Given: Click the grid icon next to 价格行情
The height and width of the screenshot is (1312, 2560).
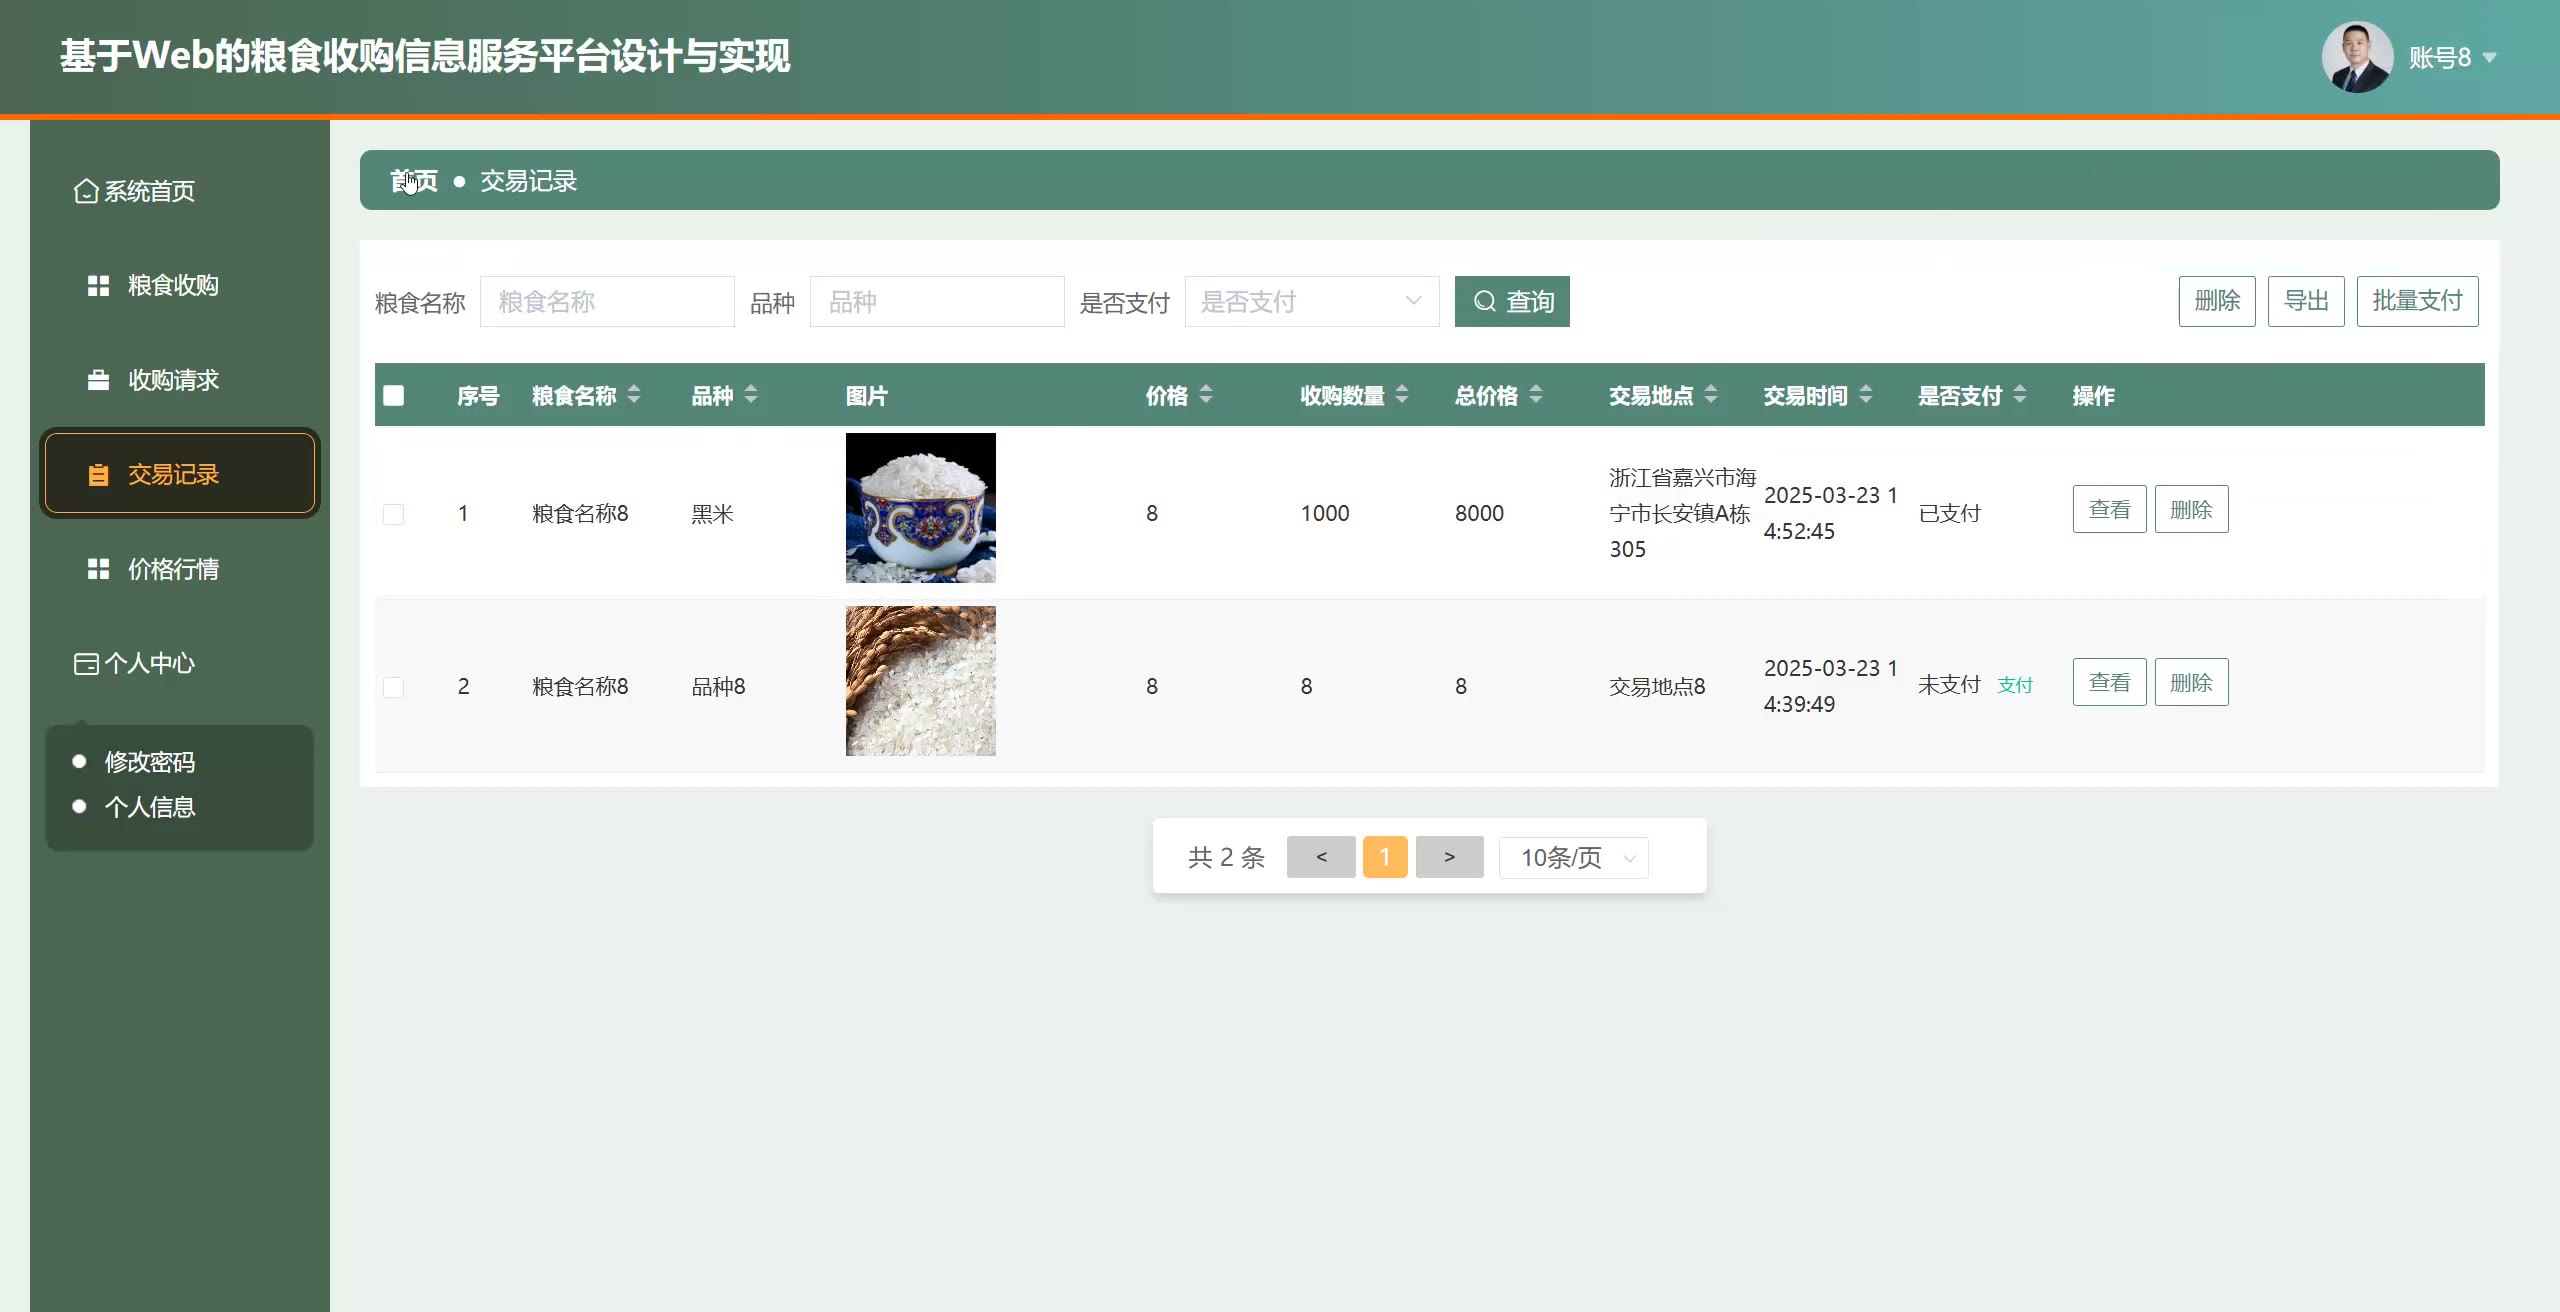Looking at the screenshot, I should click(98, 569).
